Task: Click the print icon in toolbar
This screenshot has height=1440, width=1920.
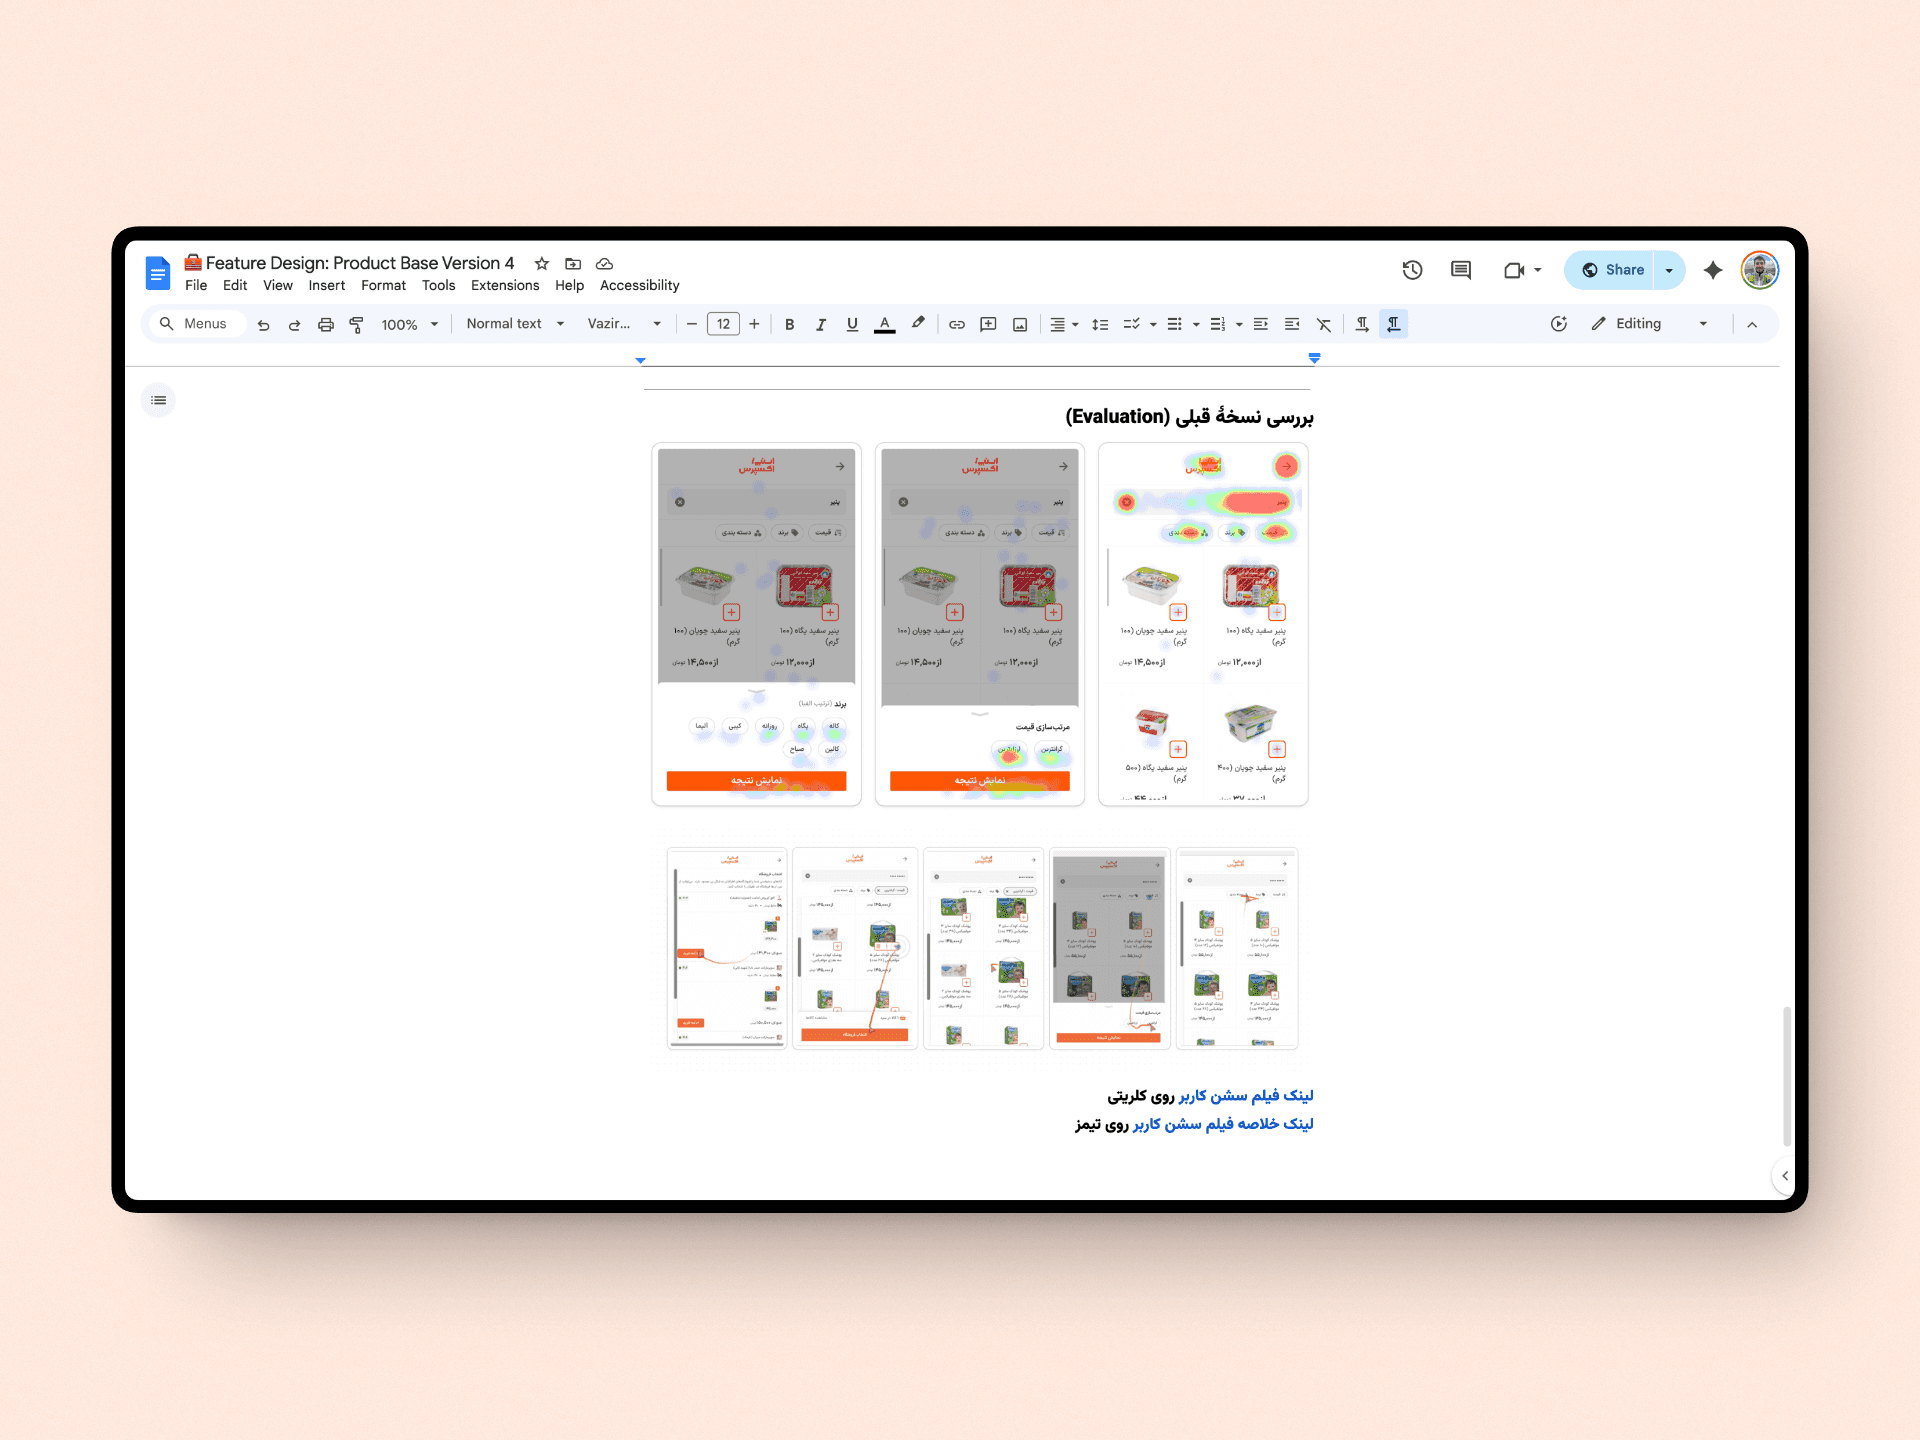Action: click(x=325, y=324)
